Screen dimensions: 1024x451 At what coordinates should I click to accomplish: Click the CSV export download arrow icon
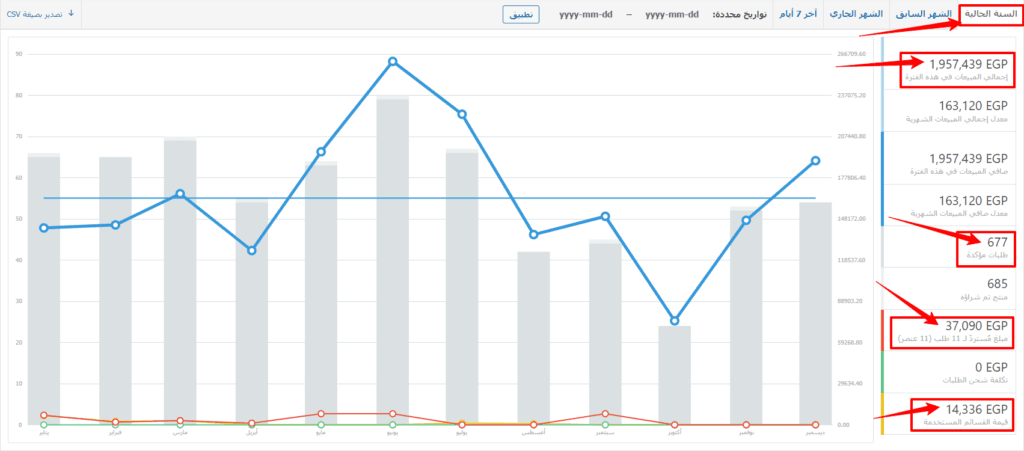tap(71, 13)
